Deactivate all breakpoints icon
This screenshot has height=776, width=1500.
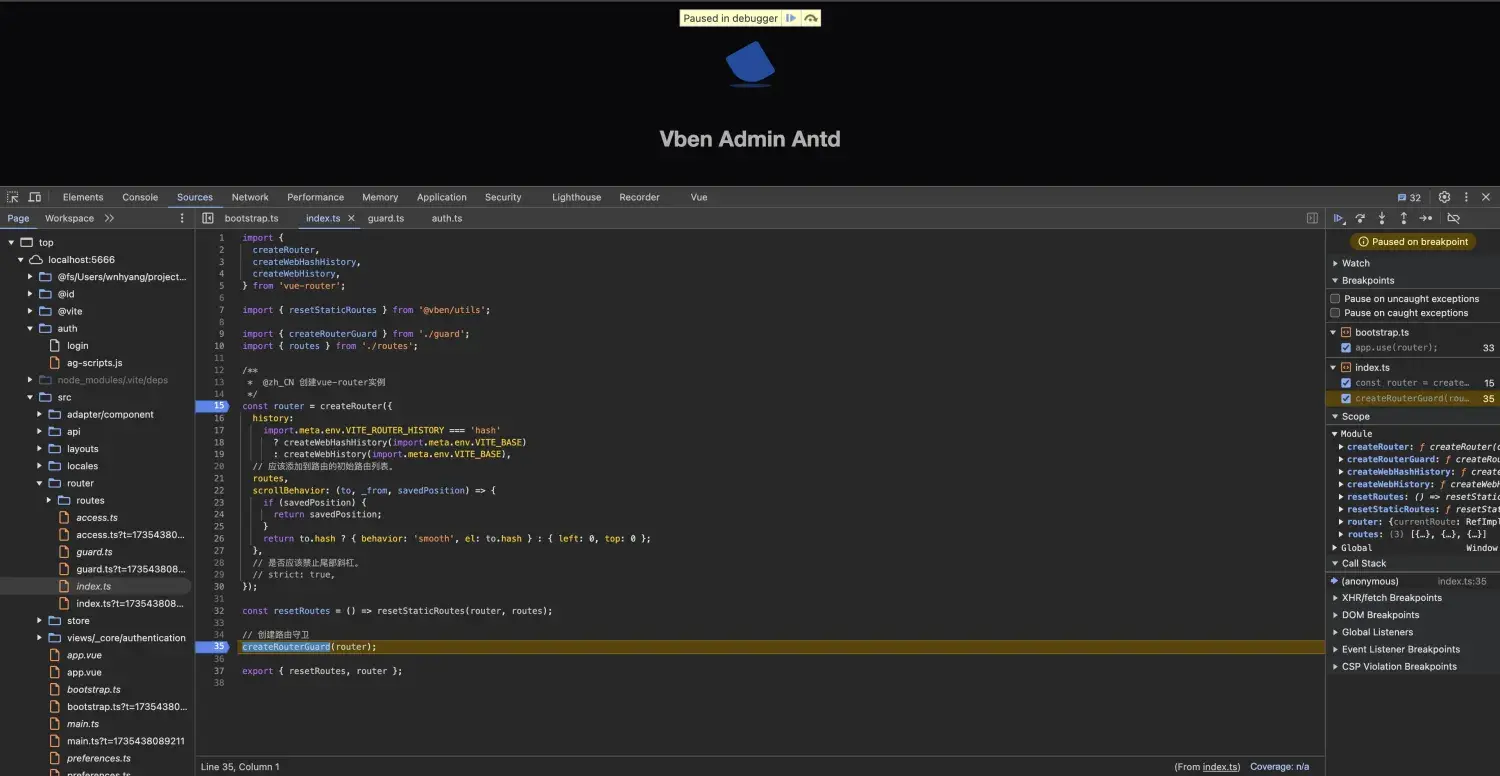(1454, 218)
